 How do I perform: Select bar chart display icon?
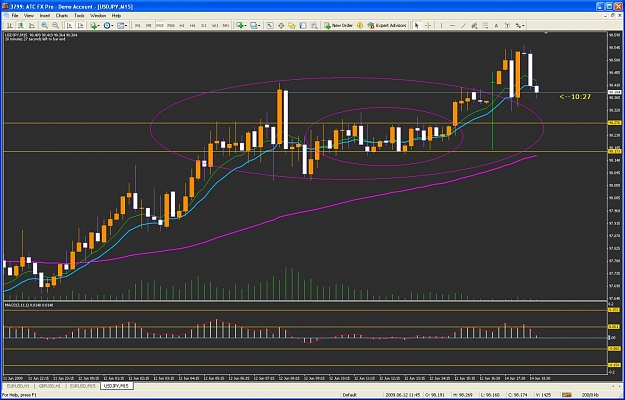10,25
